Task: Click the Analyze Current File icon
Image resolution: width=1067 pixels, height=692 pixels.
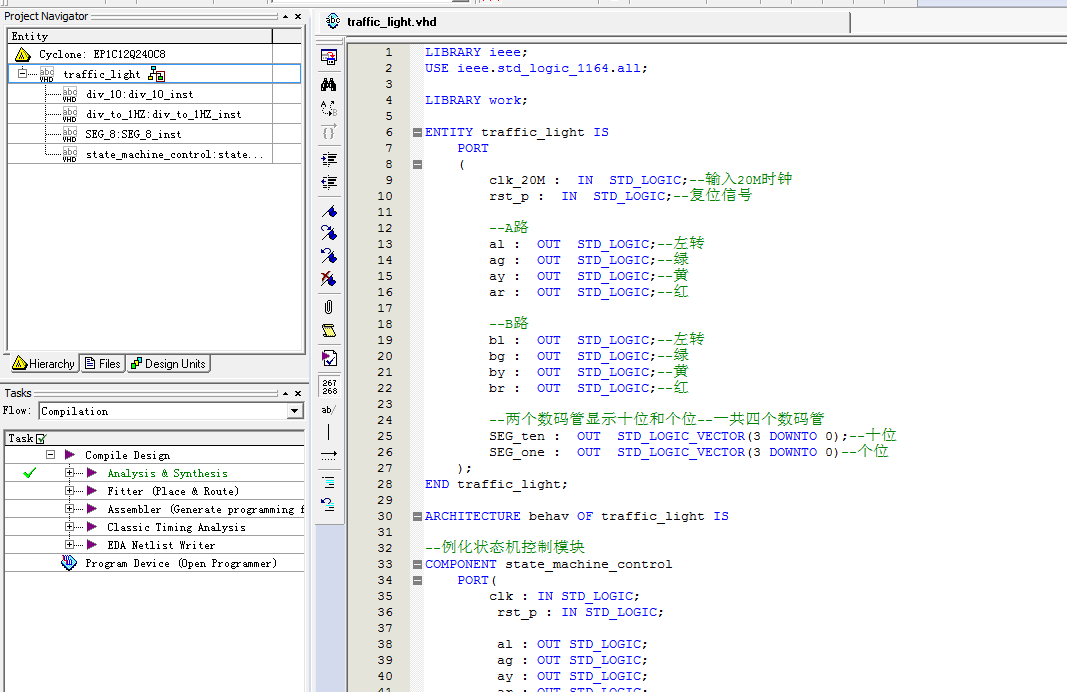Action: (x=328, y=357)
